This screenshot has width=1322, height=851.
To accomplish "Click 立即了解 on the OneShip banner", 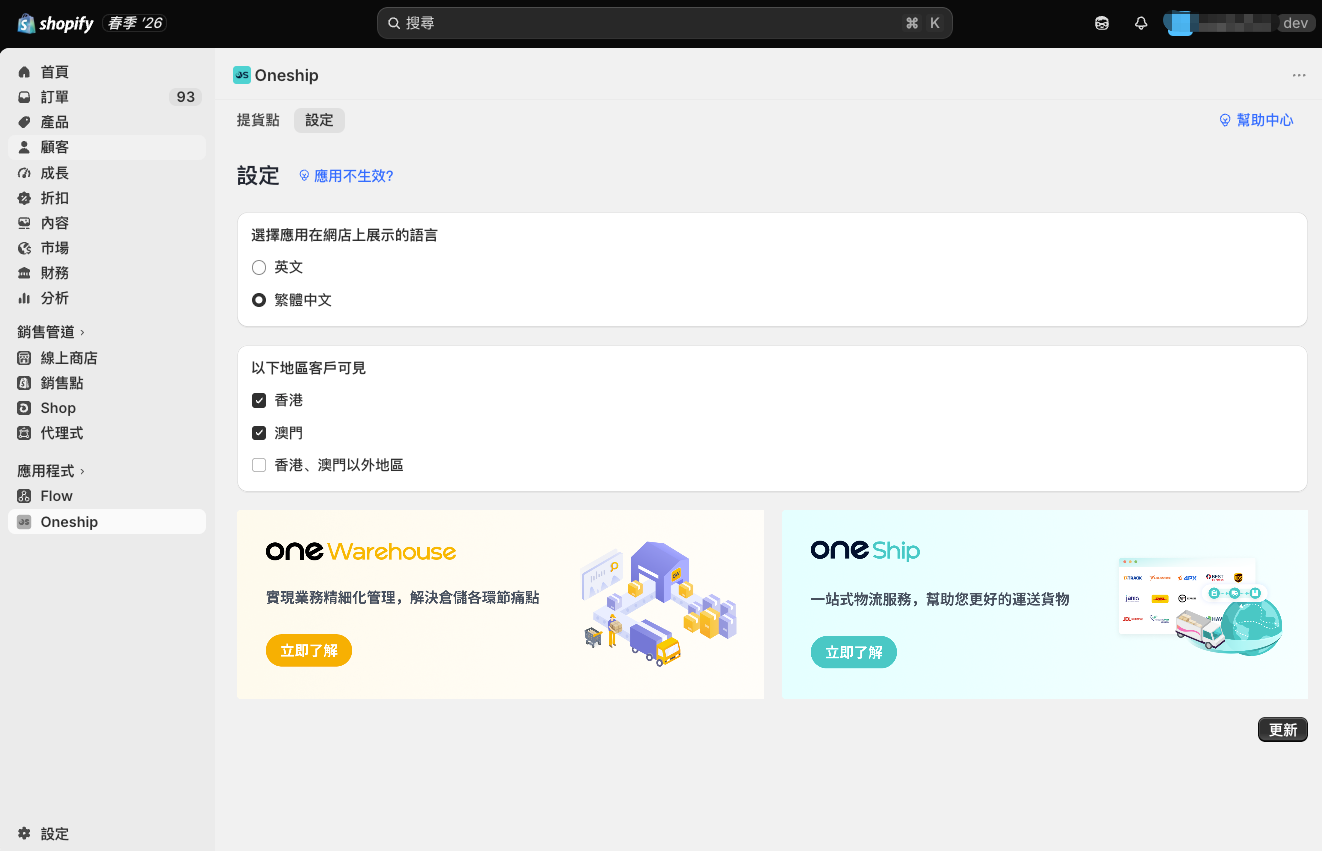I will (x=854, y=652).
